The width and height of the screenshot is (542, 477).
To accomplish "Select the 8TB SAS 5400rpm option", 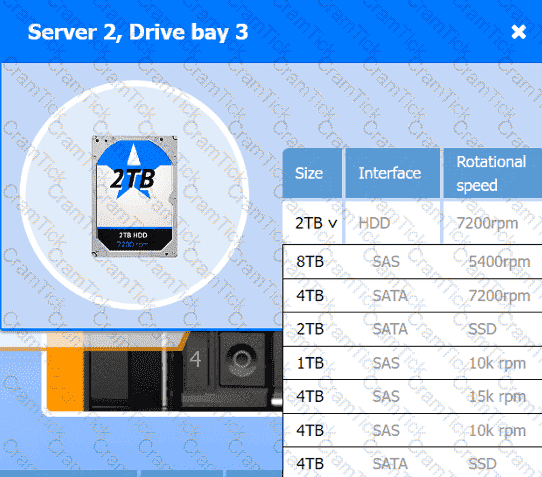I will tap(412, 261).
